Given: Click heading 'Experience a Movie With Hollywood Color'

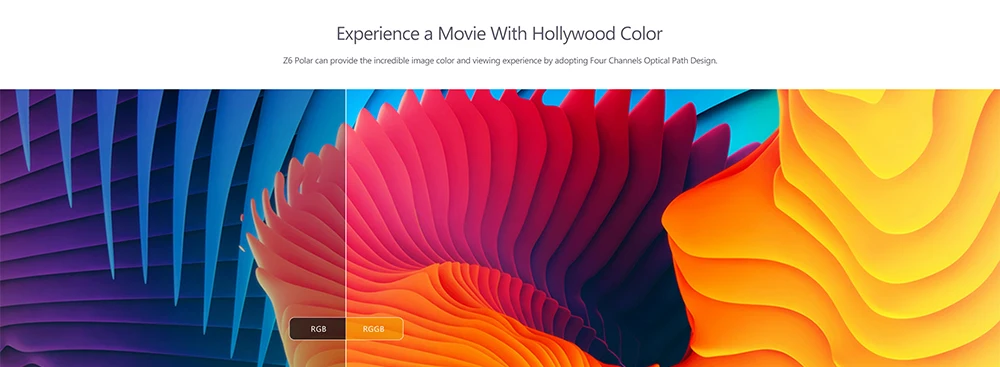Looking at the screenshot, I should pyautogui.click(x=499, y=33).
